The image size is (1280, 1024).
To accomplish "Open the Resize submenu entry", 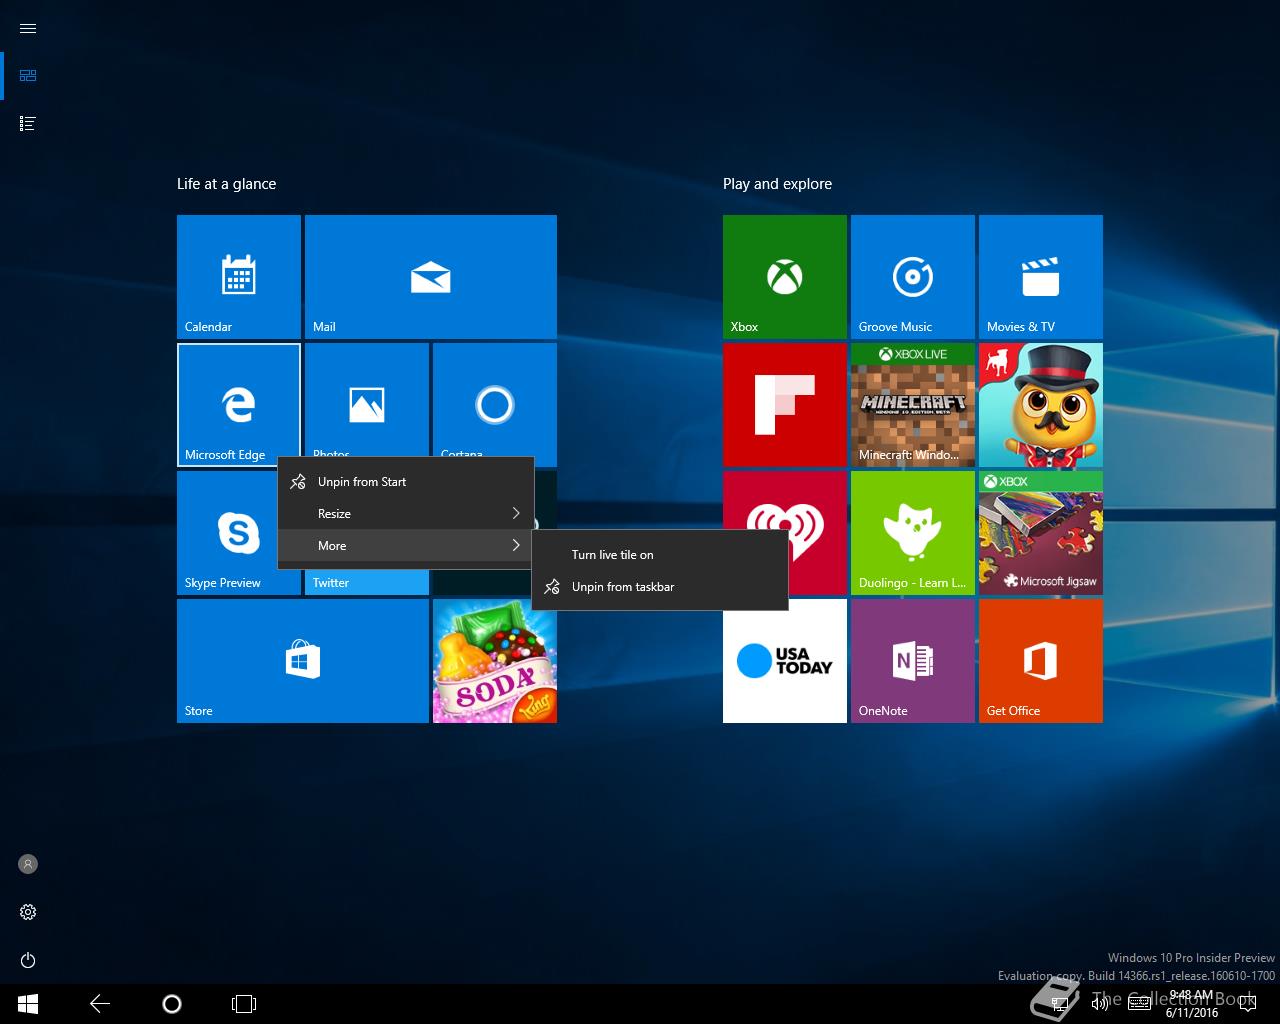I will click(x=405, y=514).
